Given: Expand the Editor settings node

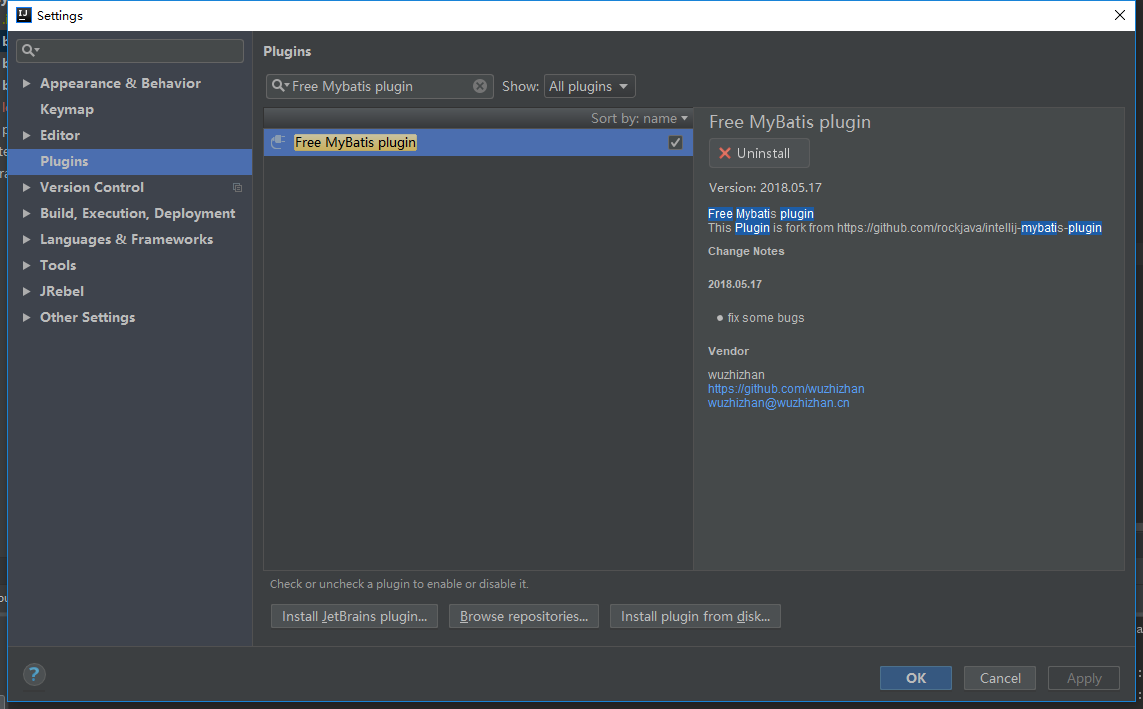Looking at the screenshot, I should tap(26, 136).
